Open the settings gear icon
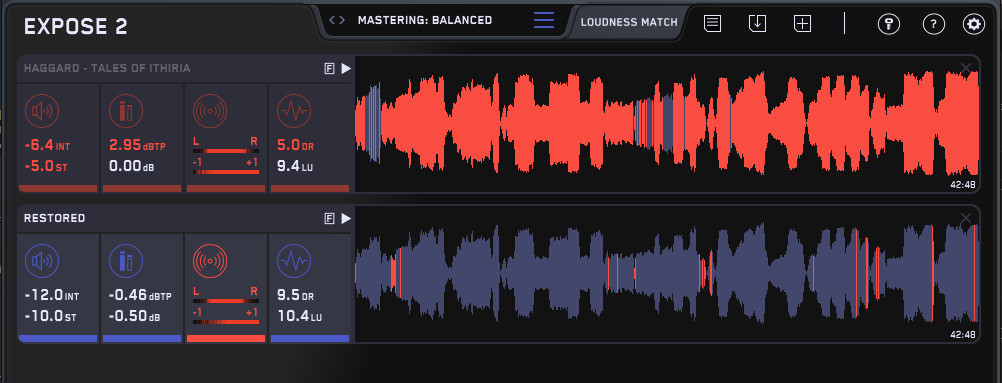 coord(974,24)
